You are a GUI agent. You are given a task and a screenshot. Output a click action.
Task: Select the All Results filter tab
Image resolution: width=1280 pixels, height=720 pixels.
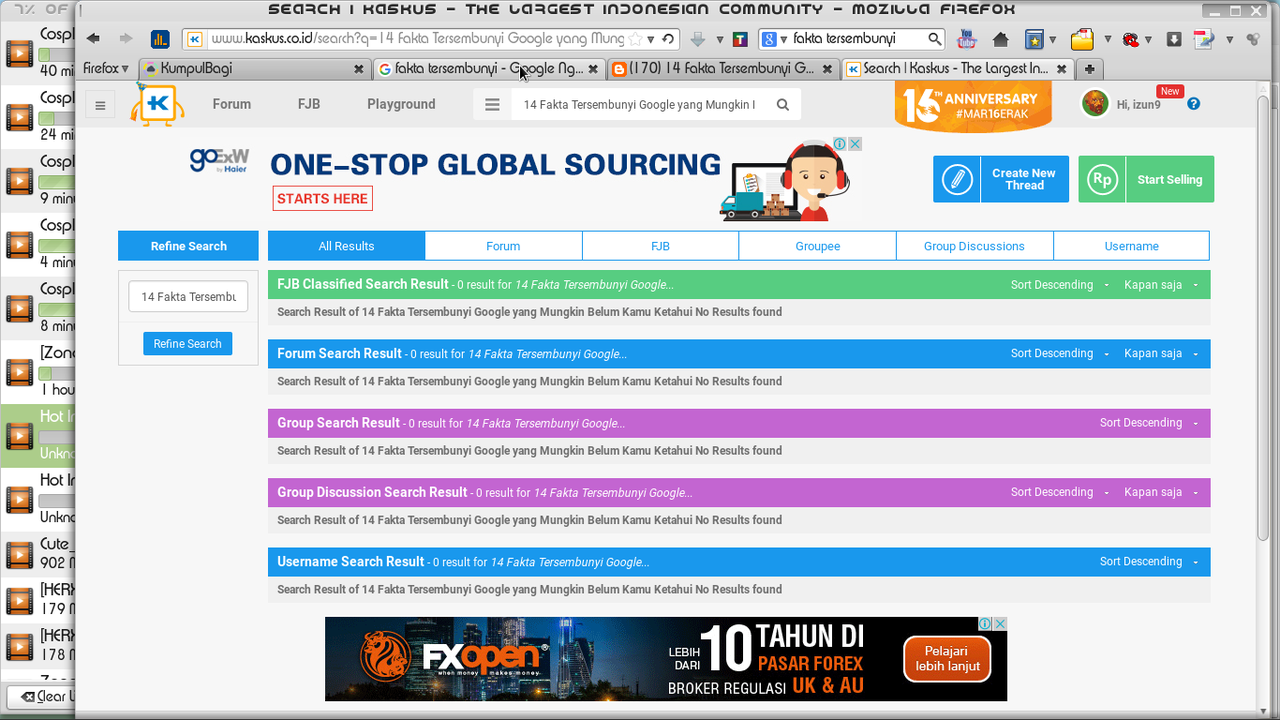coord(346,246)
